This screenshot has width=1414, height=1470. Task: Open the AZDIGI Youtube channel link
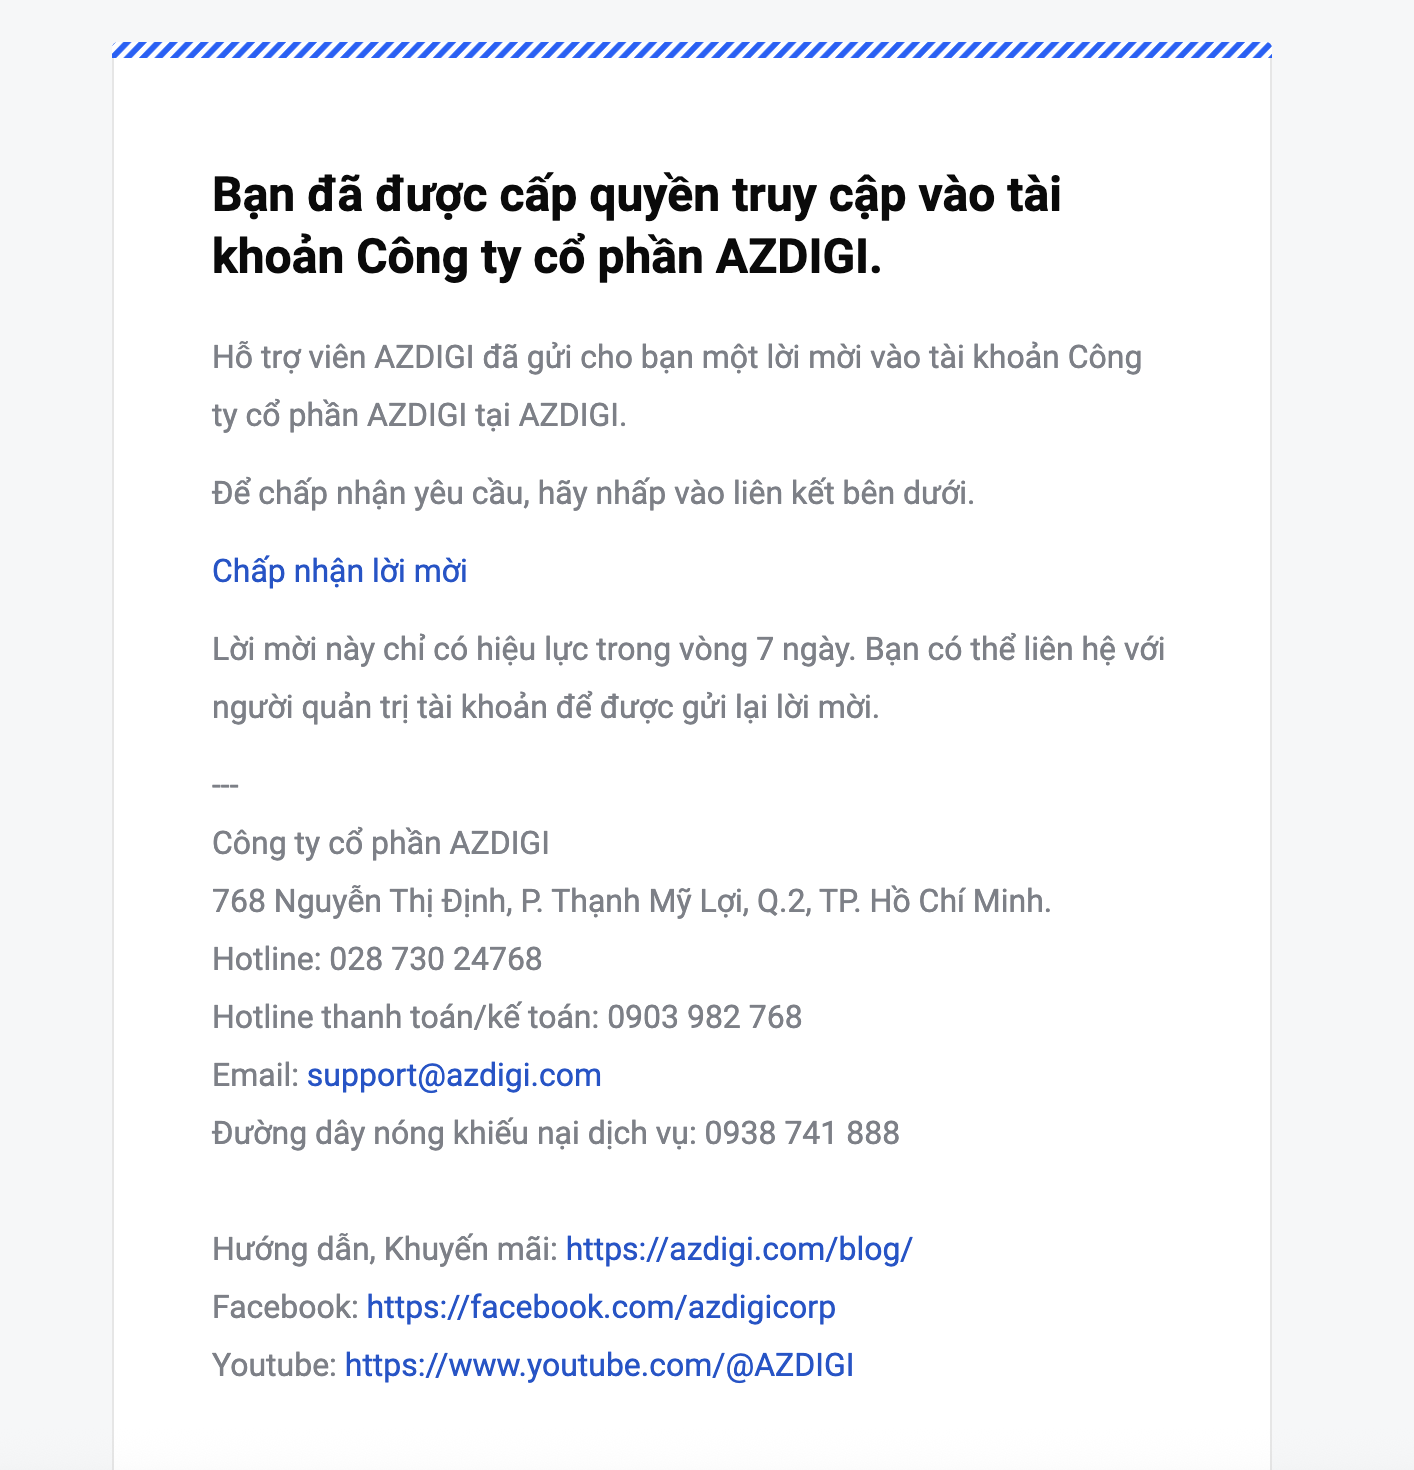point(599,1365)
